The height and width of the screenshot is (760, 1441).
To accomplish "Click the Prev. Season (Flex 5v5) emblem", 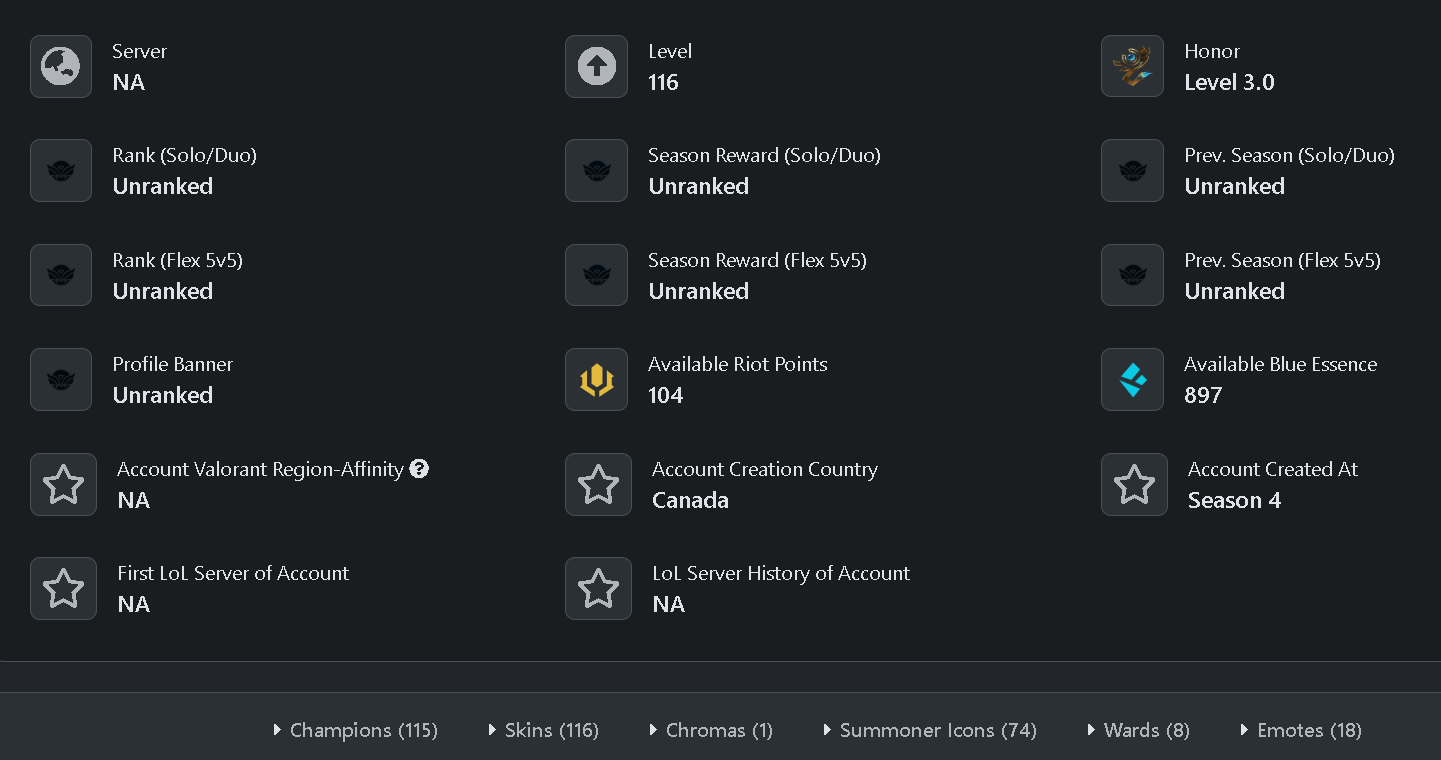I will (1132, 276).
